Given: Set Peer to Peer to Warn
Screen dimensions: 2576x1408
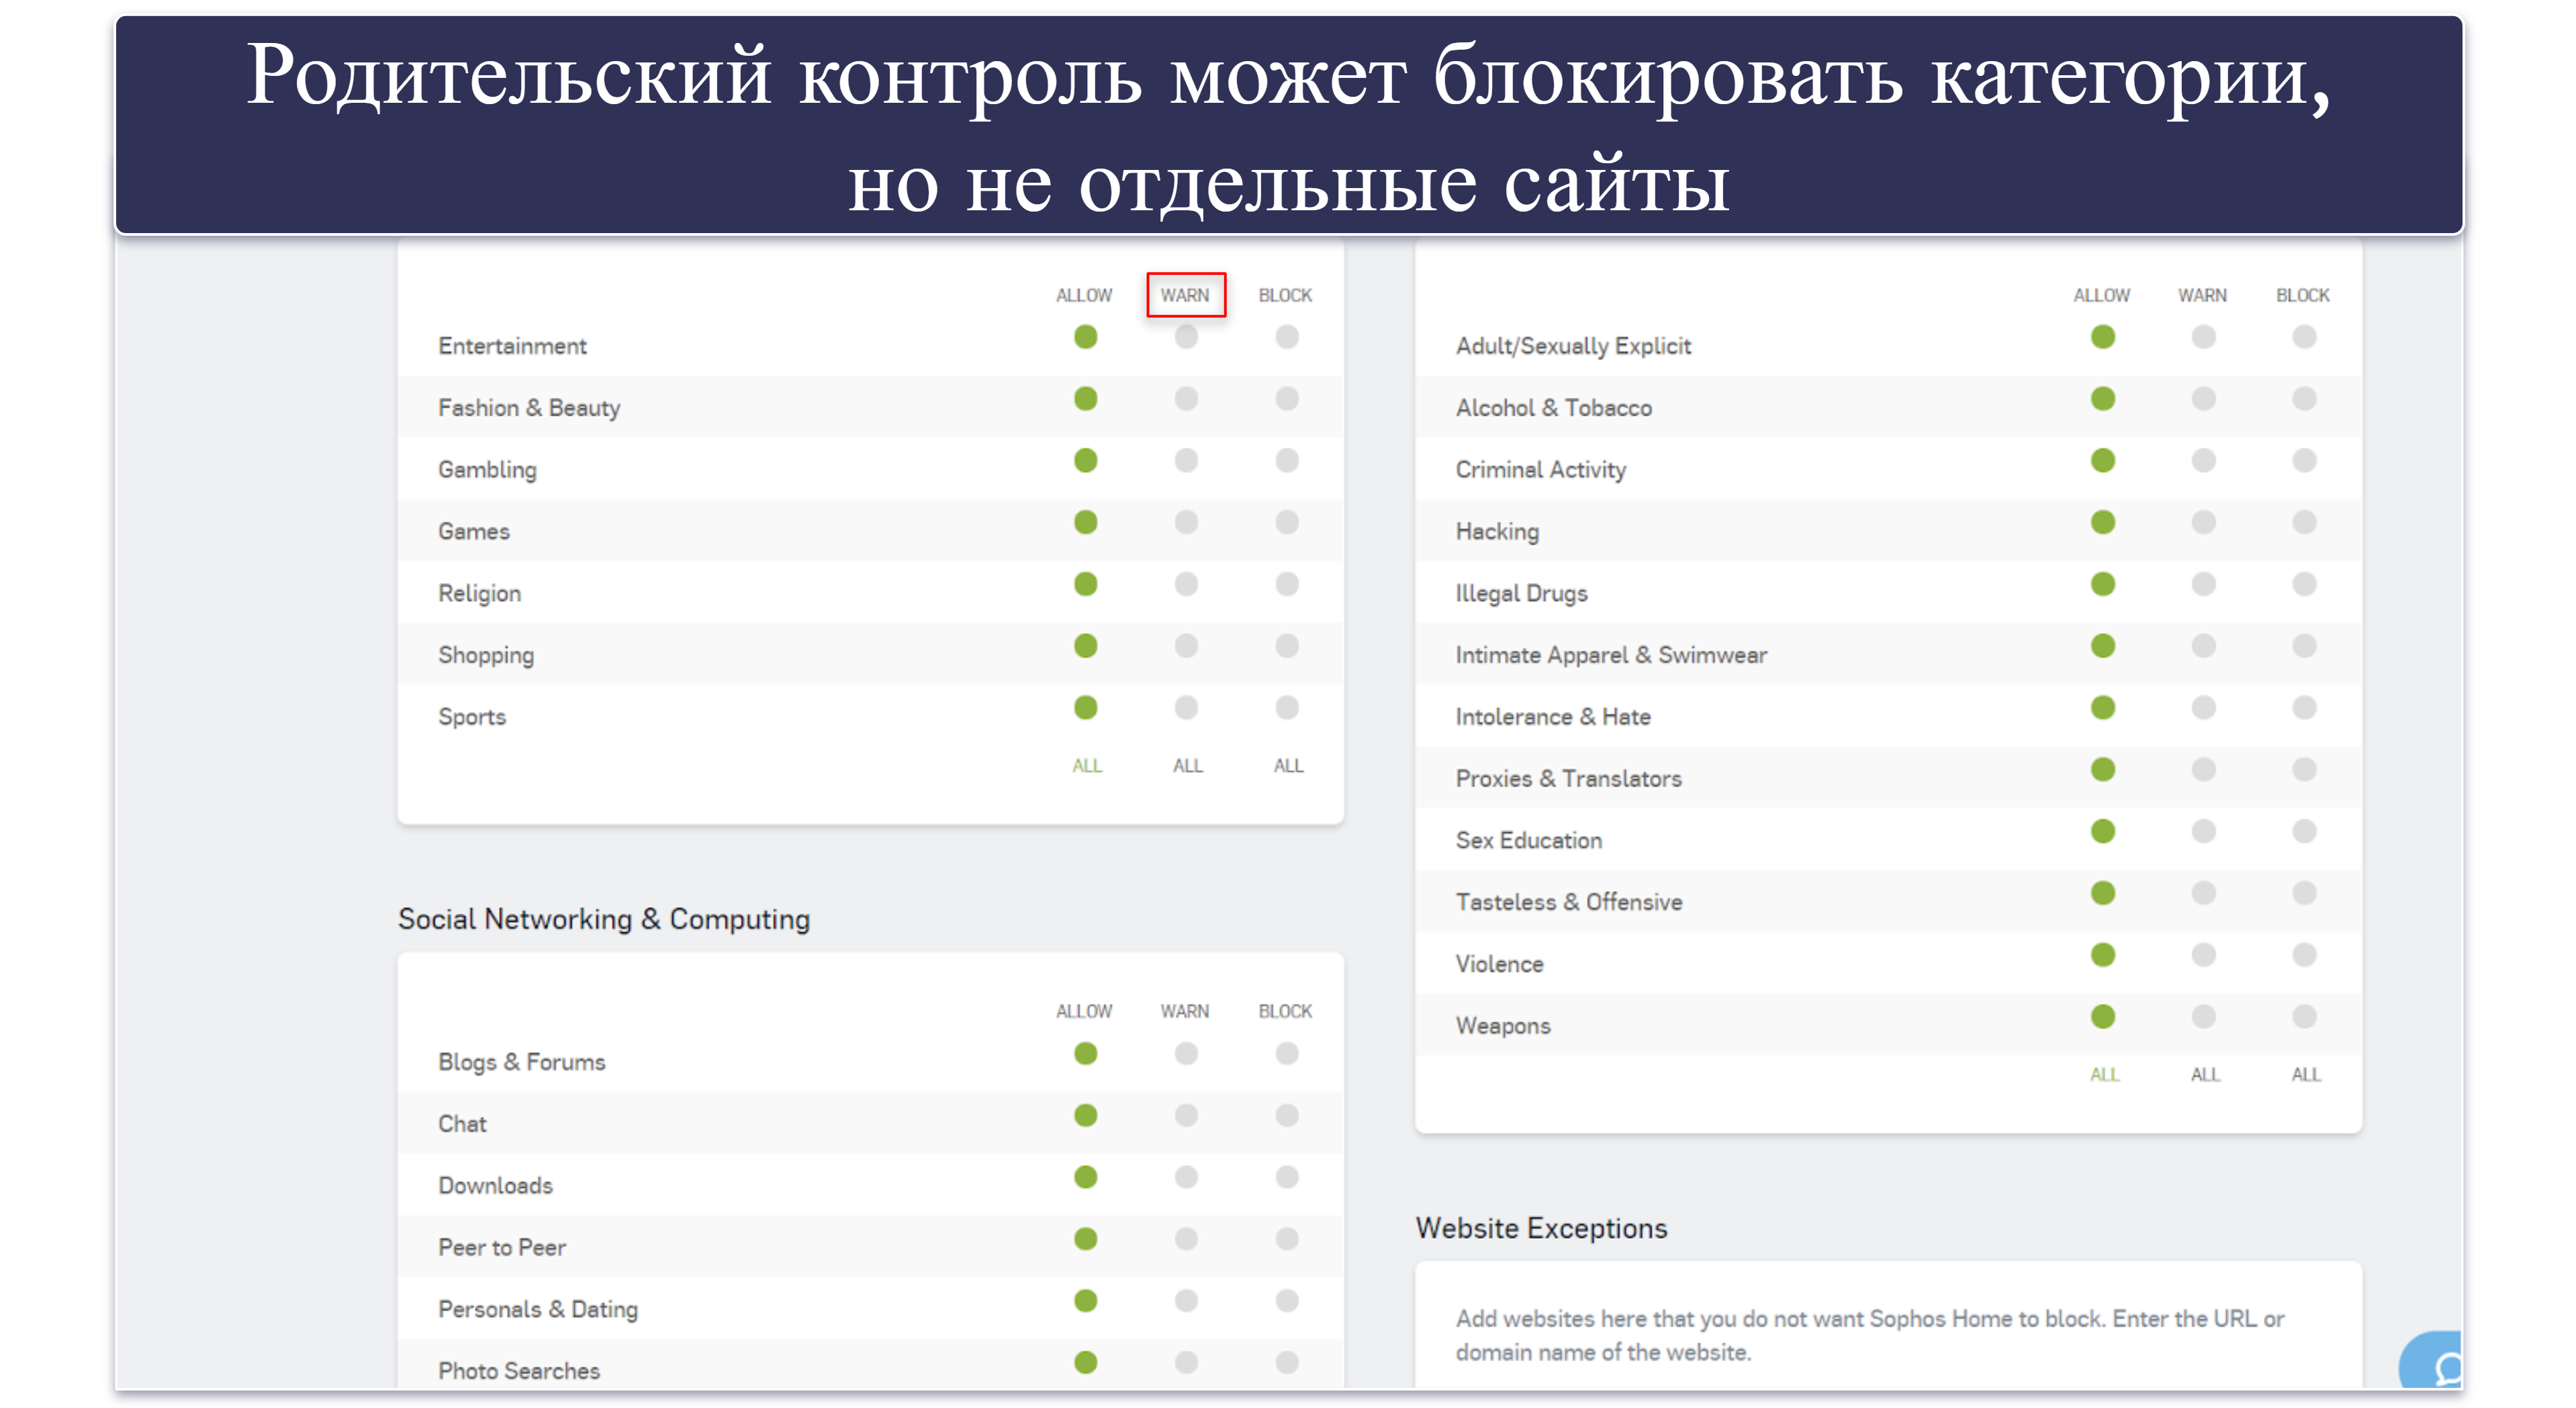Looking at the screenshot, I should click(x=1186, y=1240).
